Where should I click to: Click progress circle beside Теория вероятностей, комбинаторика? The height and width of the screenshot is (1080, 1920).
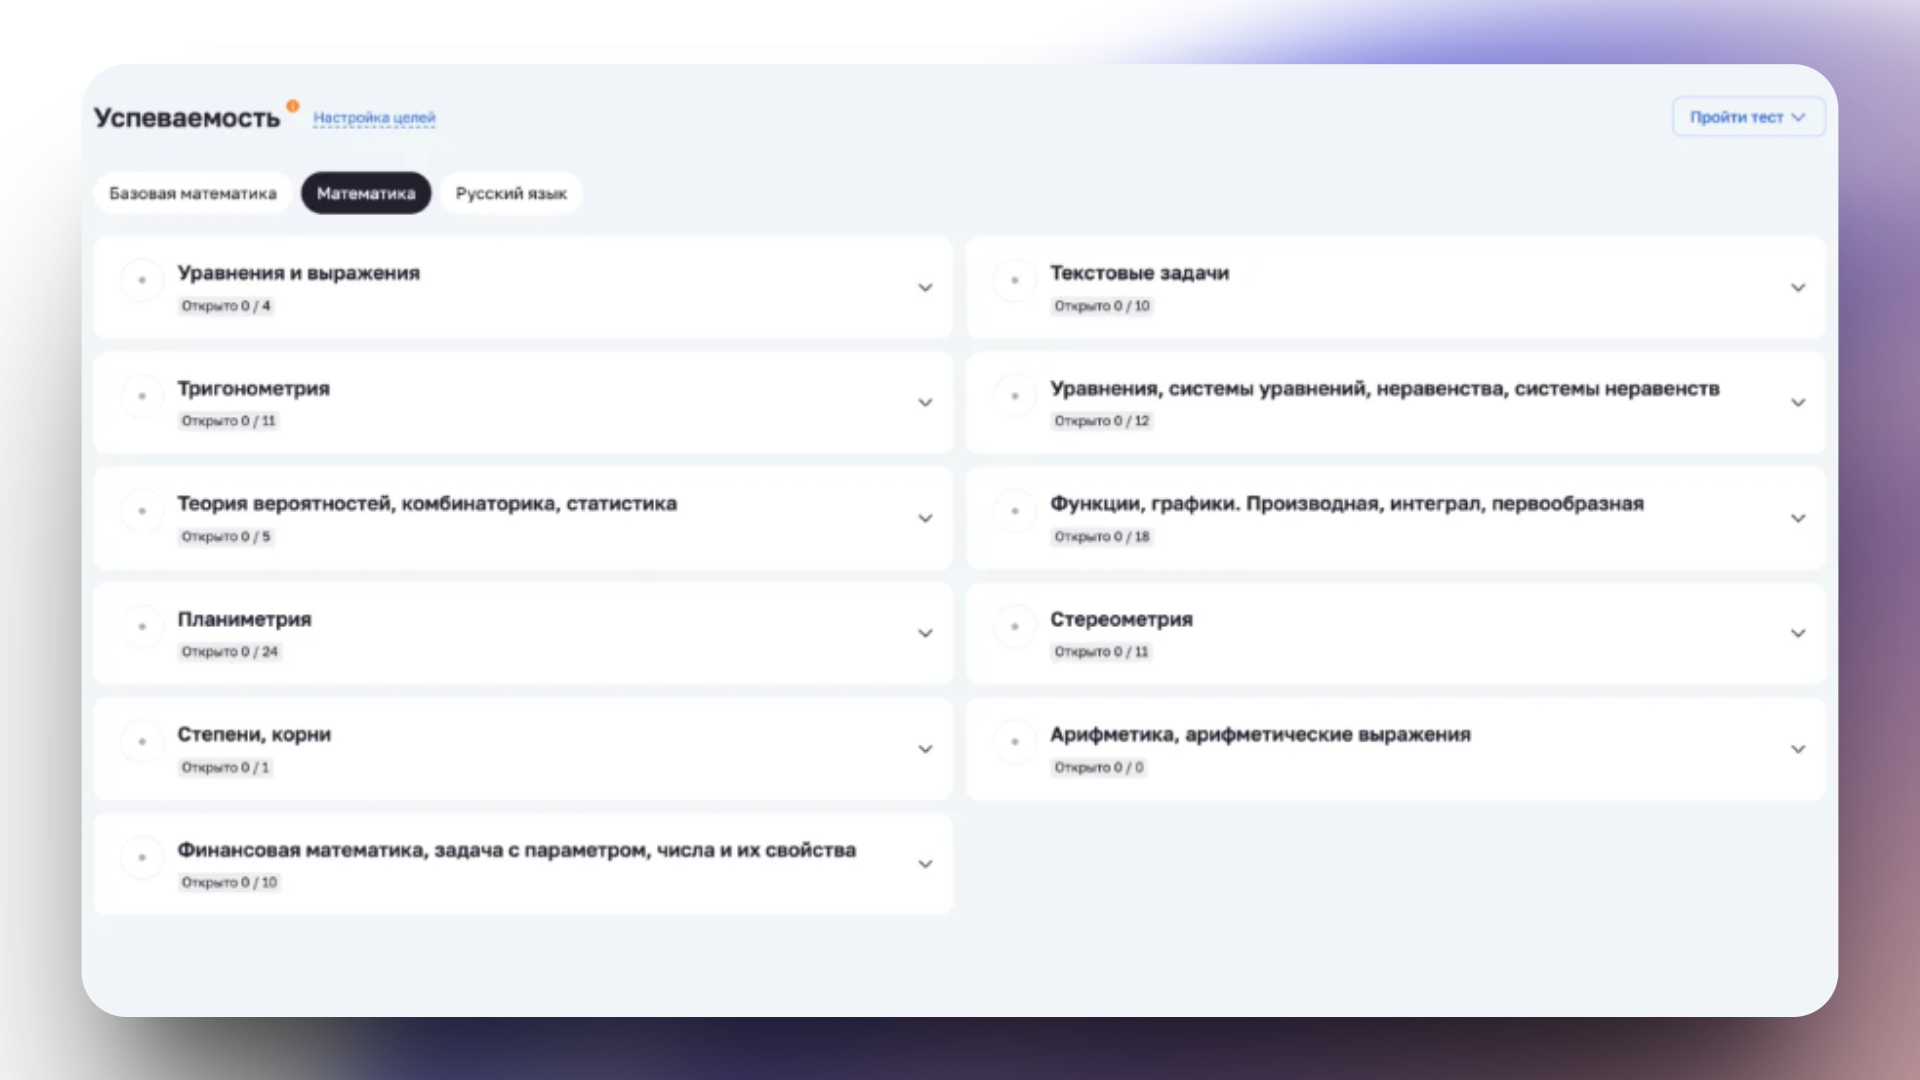click(x=142, y=511)
